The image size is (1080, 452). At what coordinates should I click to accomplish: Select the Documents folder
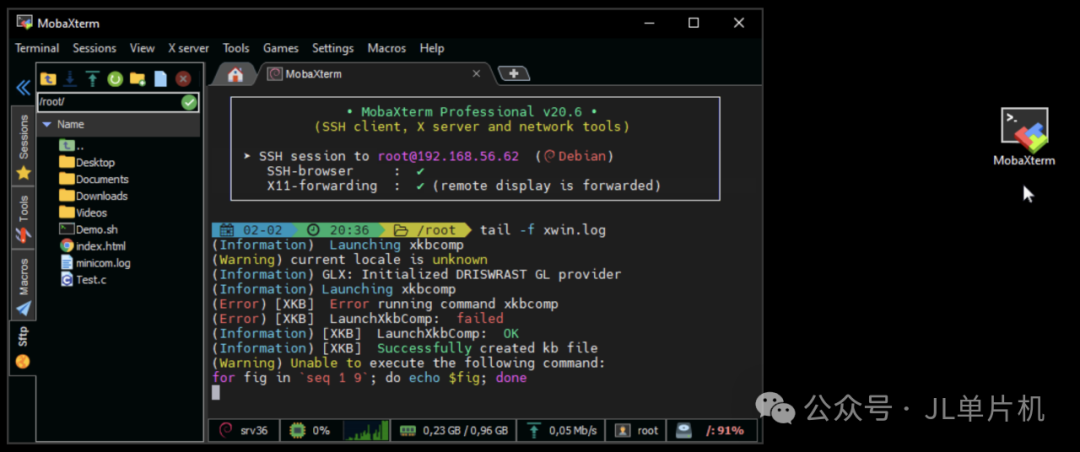click(x=94, y=179)
